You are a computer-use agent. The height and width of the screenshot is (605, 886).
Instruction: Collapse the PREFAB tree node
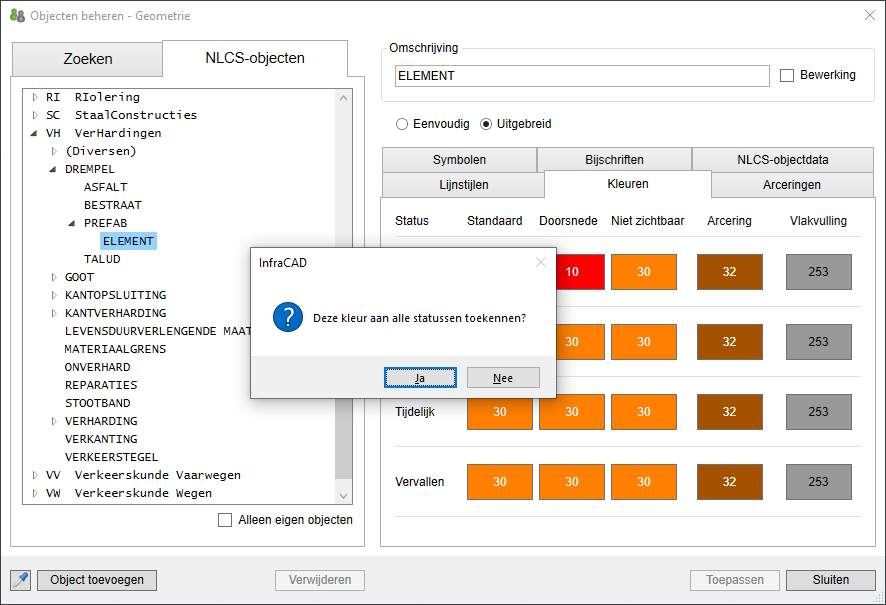pos(73,223)
